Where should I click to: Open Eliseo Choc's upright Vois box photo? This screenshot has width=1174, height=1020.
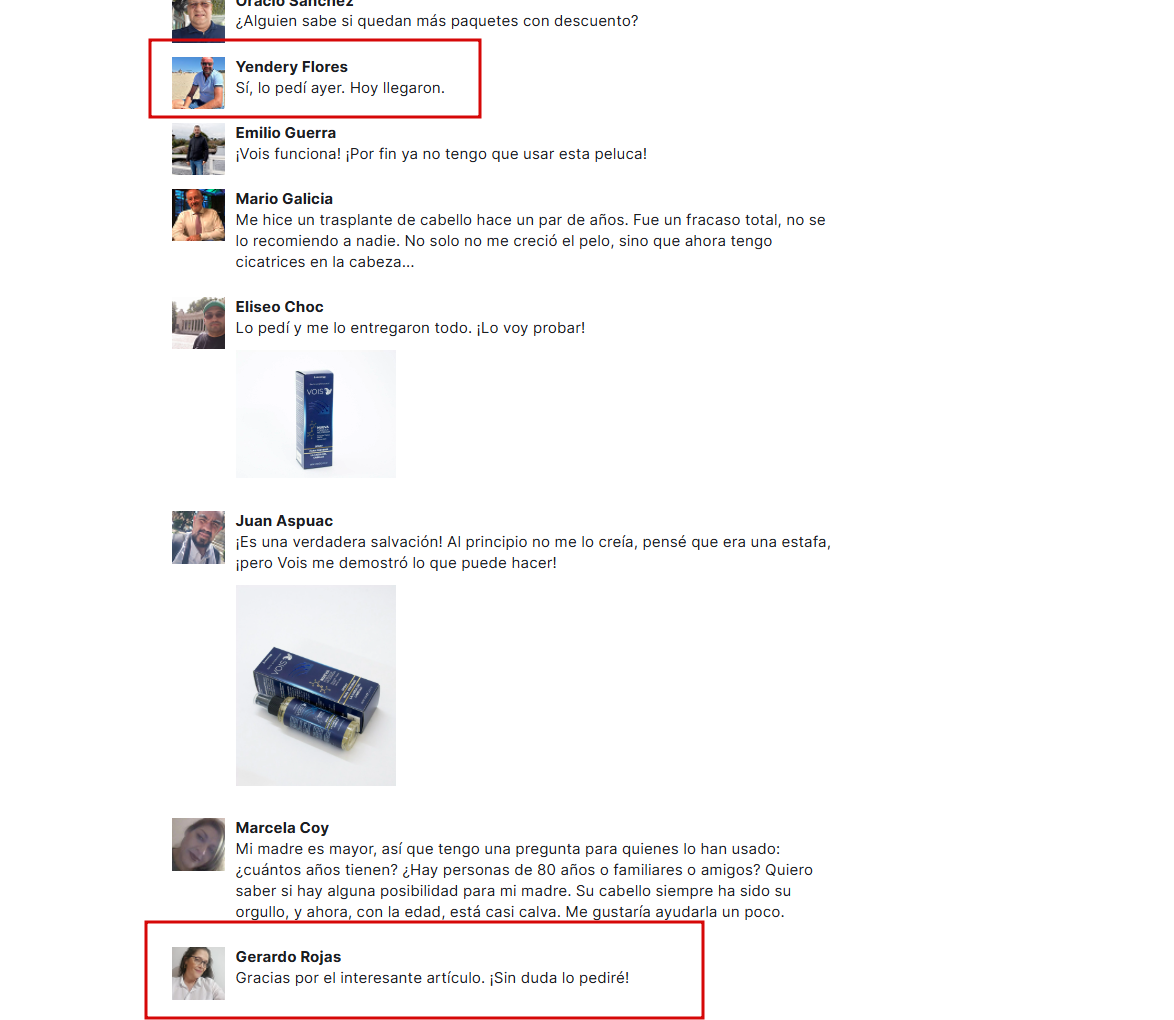coord(316,414)
